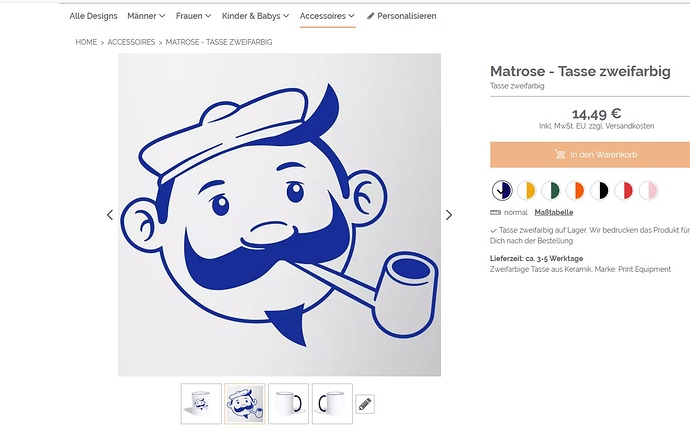Go to the next product image arrow
Viewport: 690px width, 445px height.
click(448, 215)
